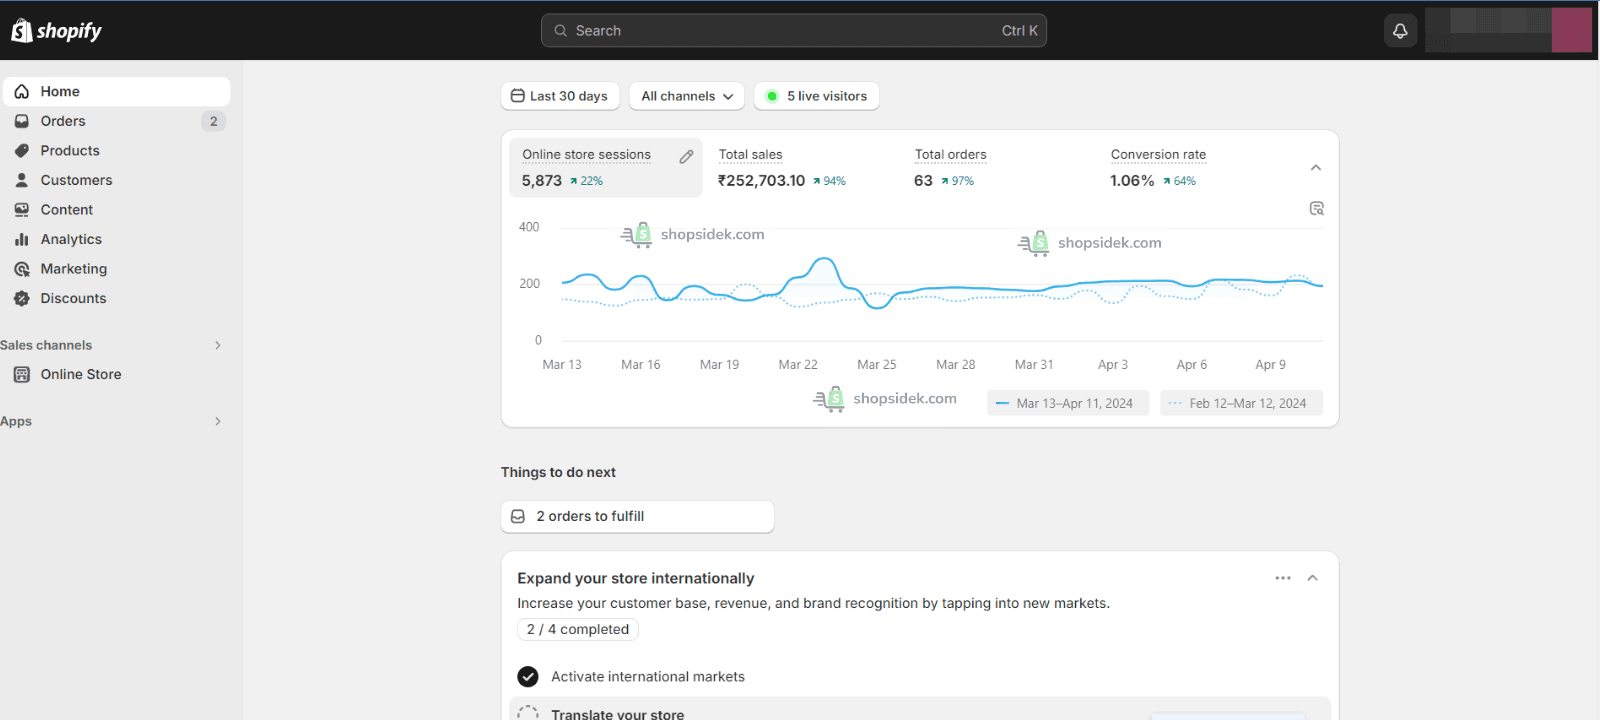This screenshot has width=1600, height=720.
Task: Click the Analytics bar chart icon
Action: click(22, 239)
